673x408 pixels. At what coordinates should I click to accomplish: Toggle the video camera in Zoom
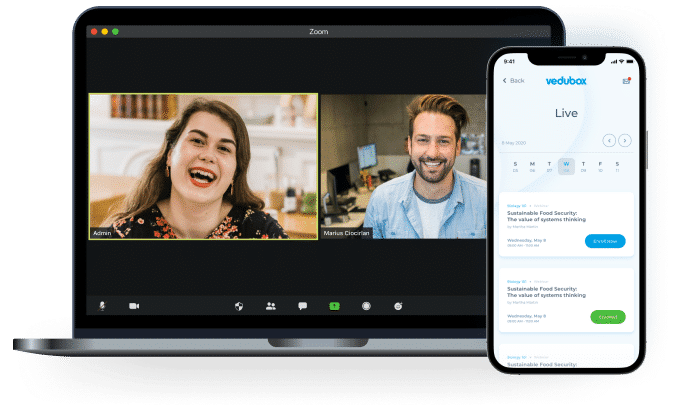click(x=134, y=306)
